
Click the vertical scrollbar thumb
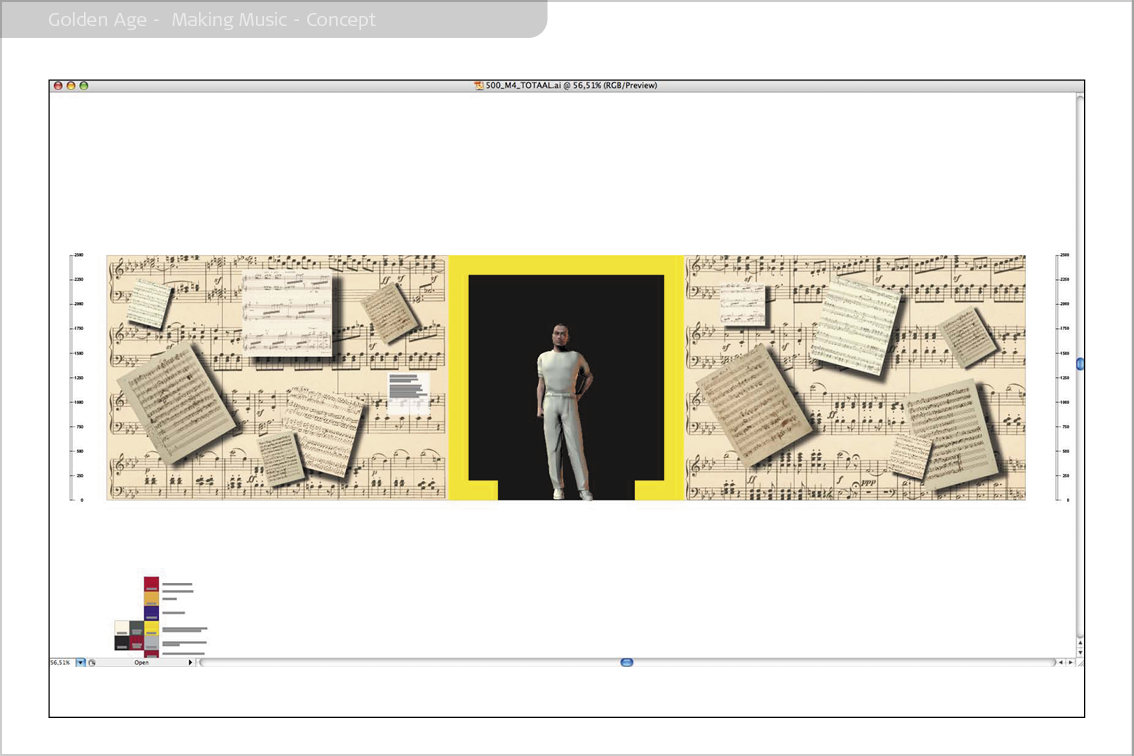point(1080,364)
